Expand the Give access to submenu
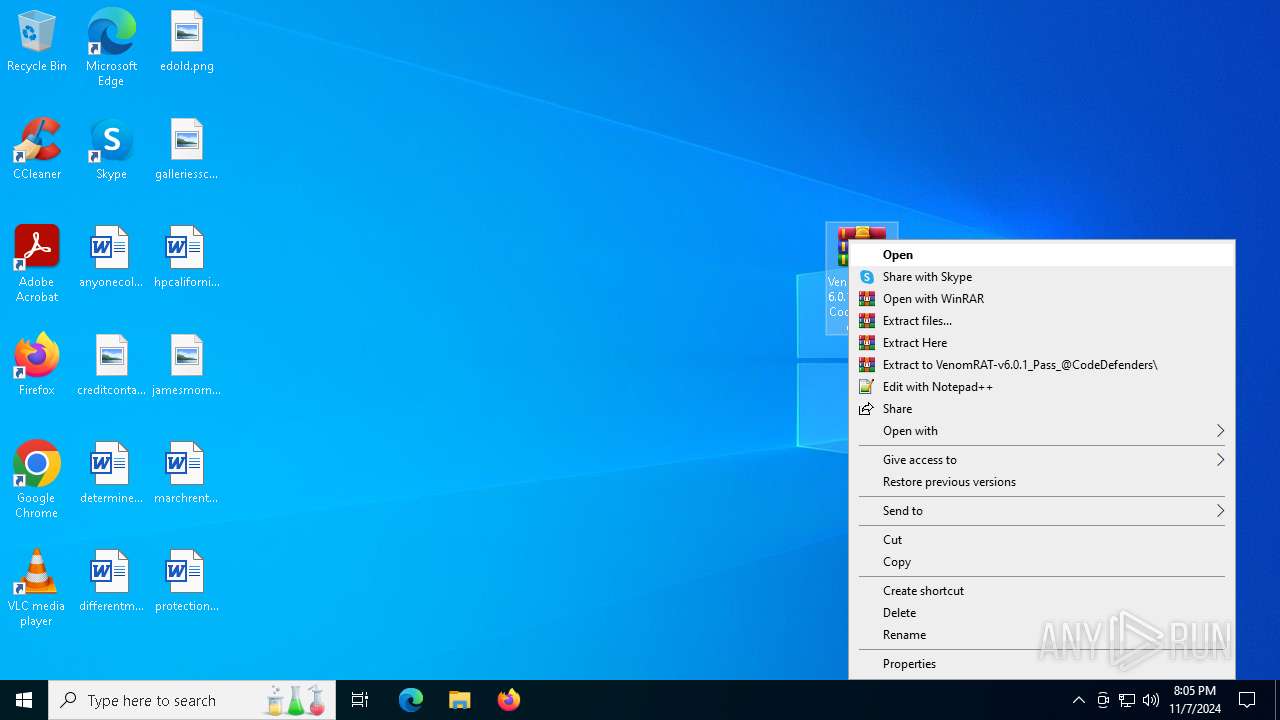 point(1042,460)
